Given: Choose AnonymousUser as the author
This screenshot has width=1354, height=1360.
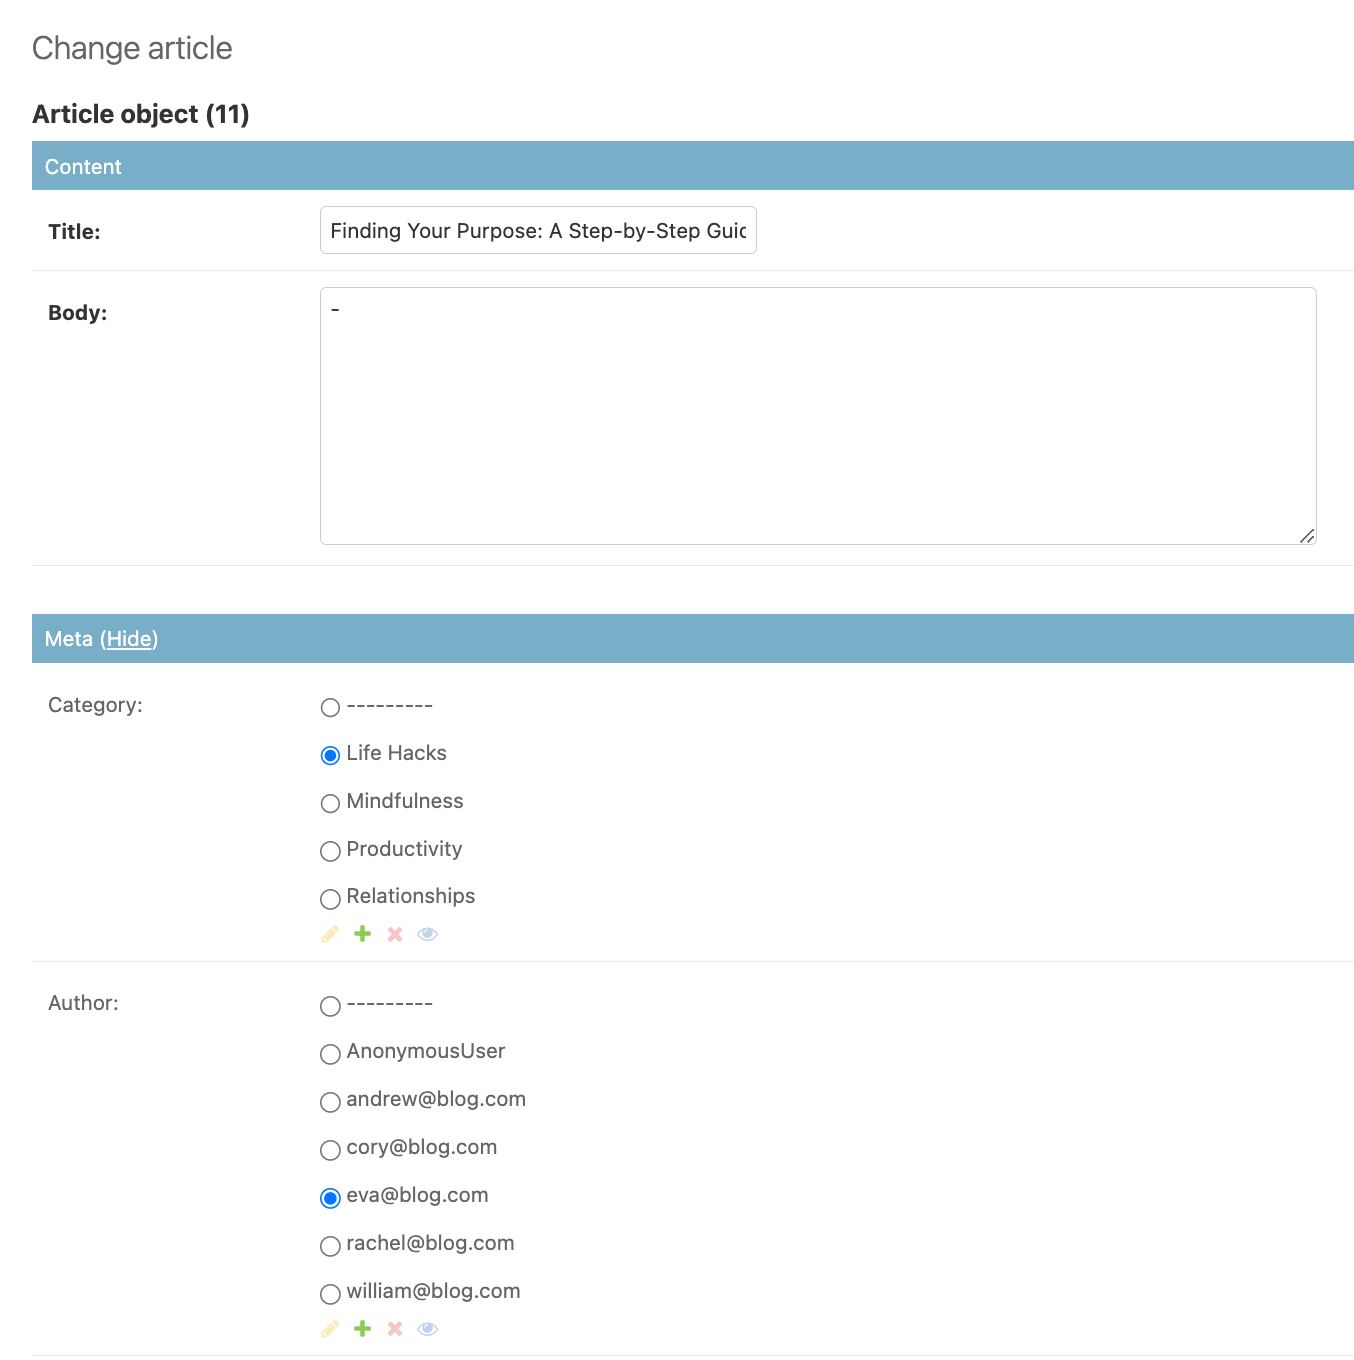Looking at the screenshot, I should coord(330,1054).
